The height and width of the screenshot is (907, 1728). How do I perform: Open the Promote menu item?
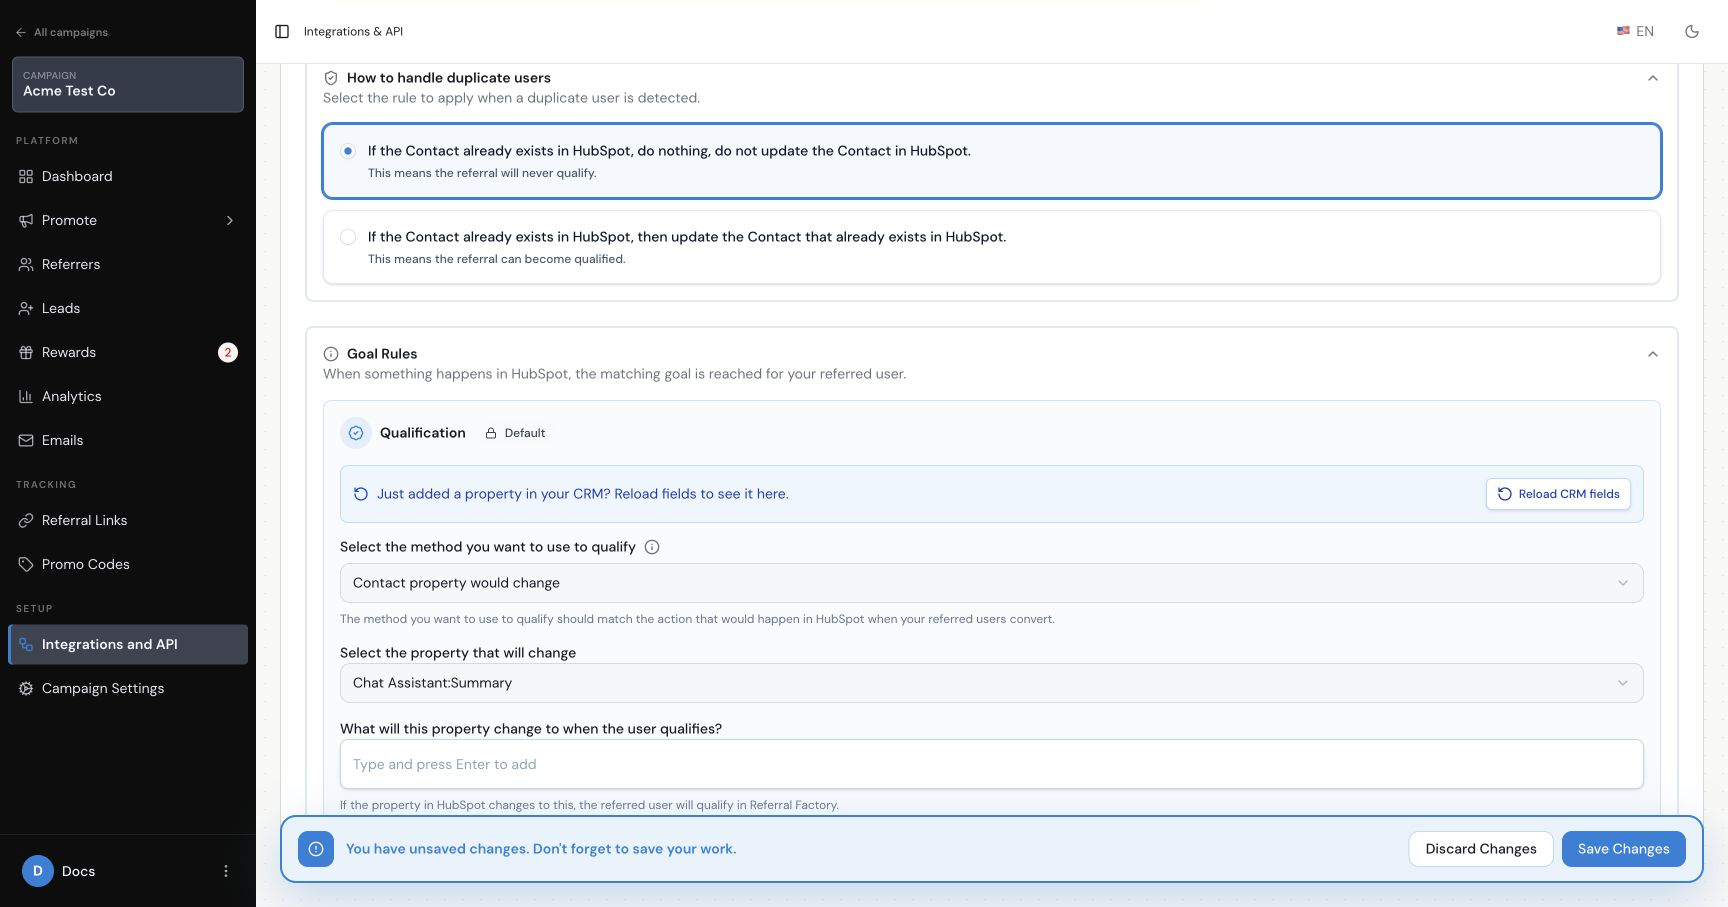(x=128, y=220)
